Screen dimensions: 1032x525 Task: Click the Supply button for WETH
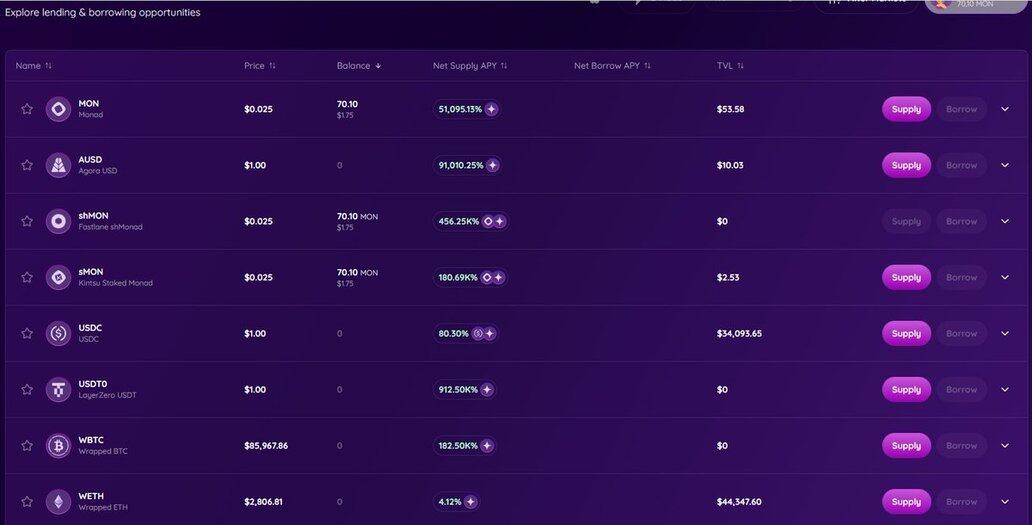[x=906, y=501]
